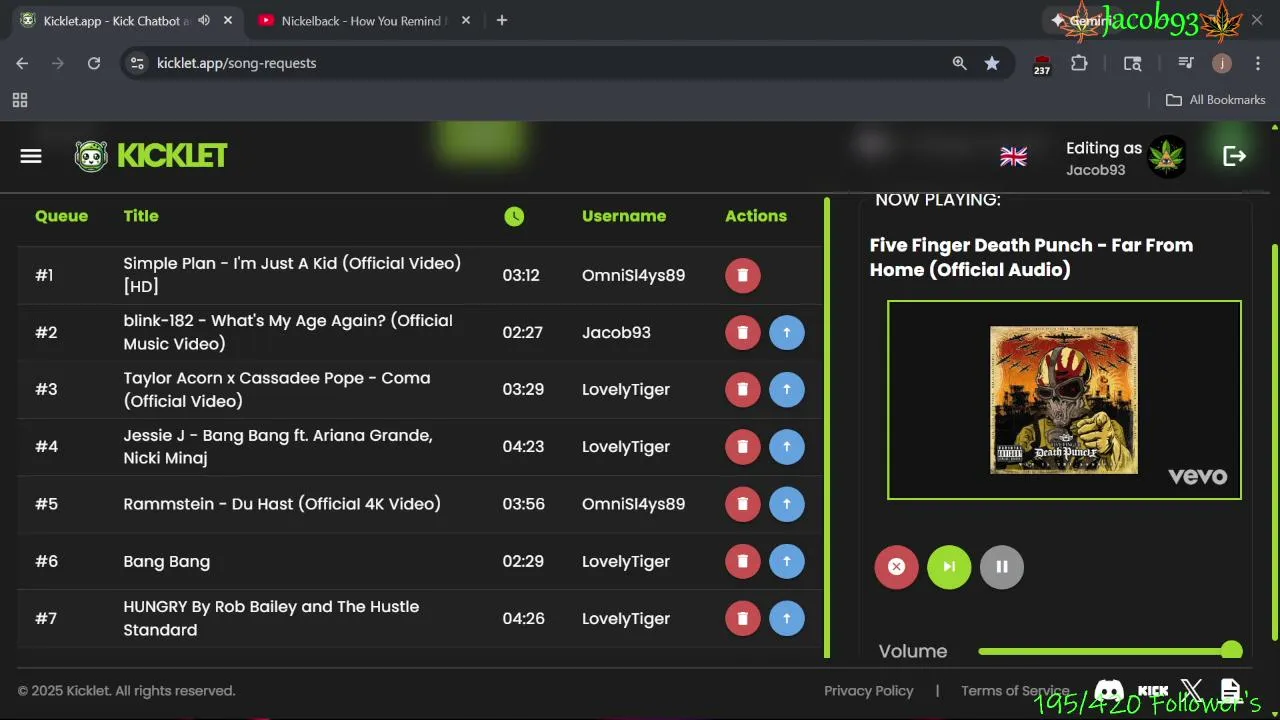This screenshot has width=1280, height=720.
Task: Click the Queue column header
Action: 61,216
